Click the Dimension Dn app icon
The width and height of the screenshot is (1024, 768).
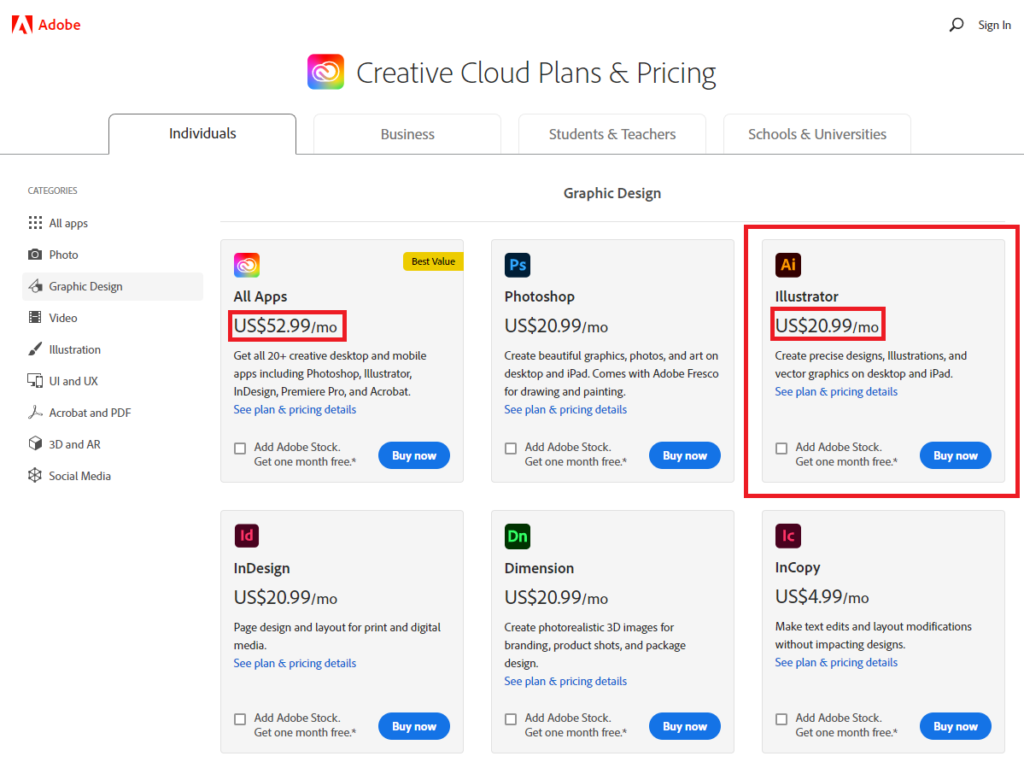coord(517,536)
